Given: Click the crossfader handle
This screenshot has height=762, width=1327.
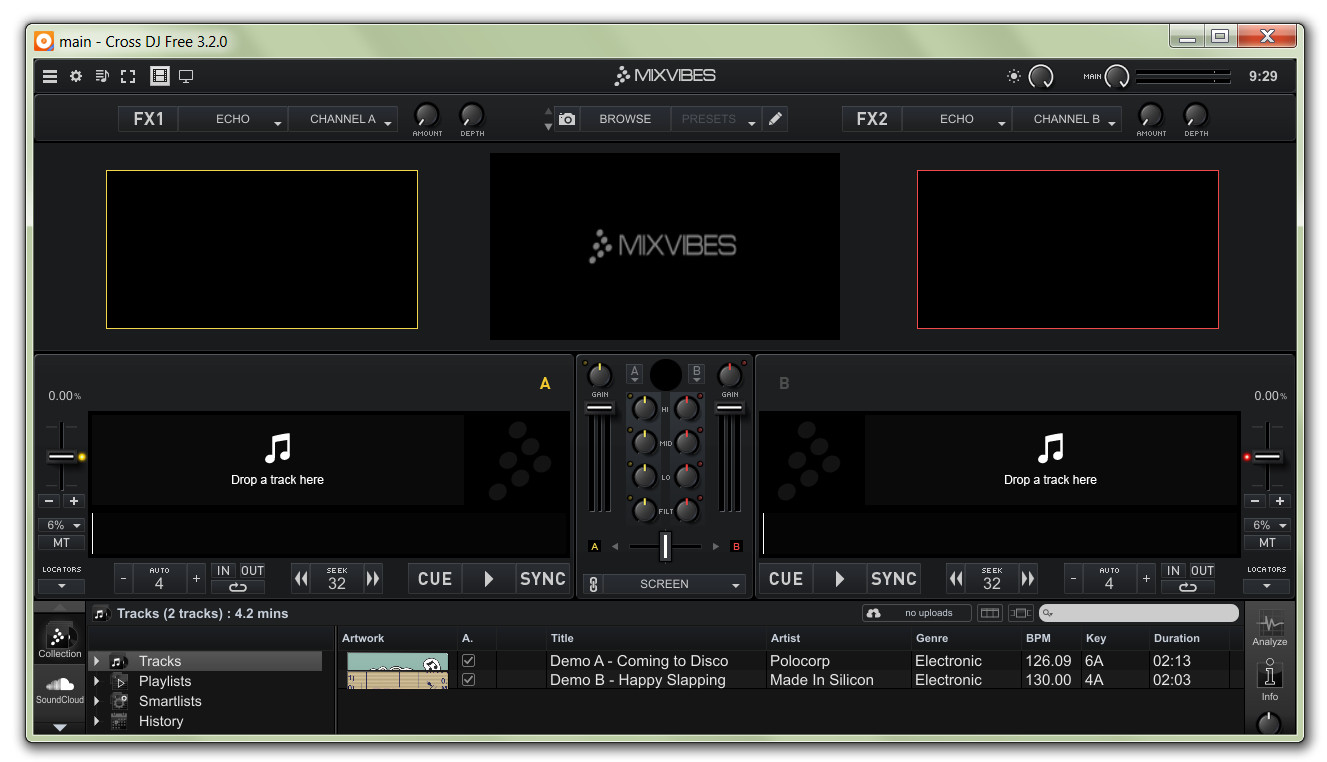Looking at the screenshot, I should pyautogui.click(x=665, y=546).
